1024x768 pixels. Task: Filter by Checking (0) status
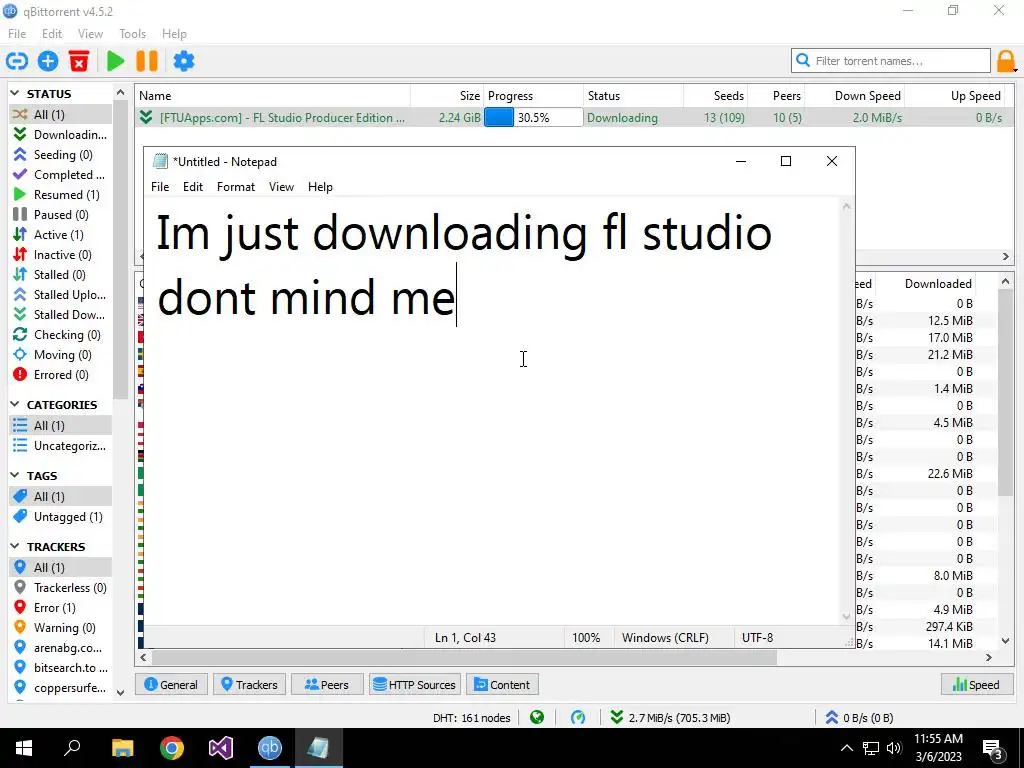pyautogui.click(x=60, y=335)
